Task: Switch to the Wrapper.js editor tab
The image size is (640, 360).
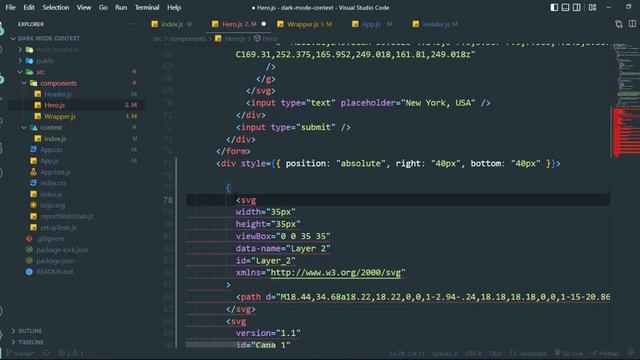Action: pyautogui.click(x=304, y=24)
